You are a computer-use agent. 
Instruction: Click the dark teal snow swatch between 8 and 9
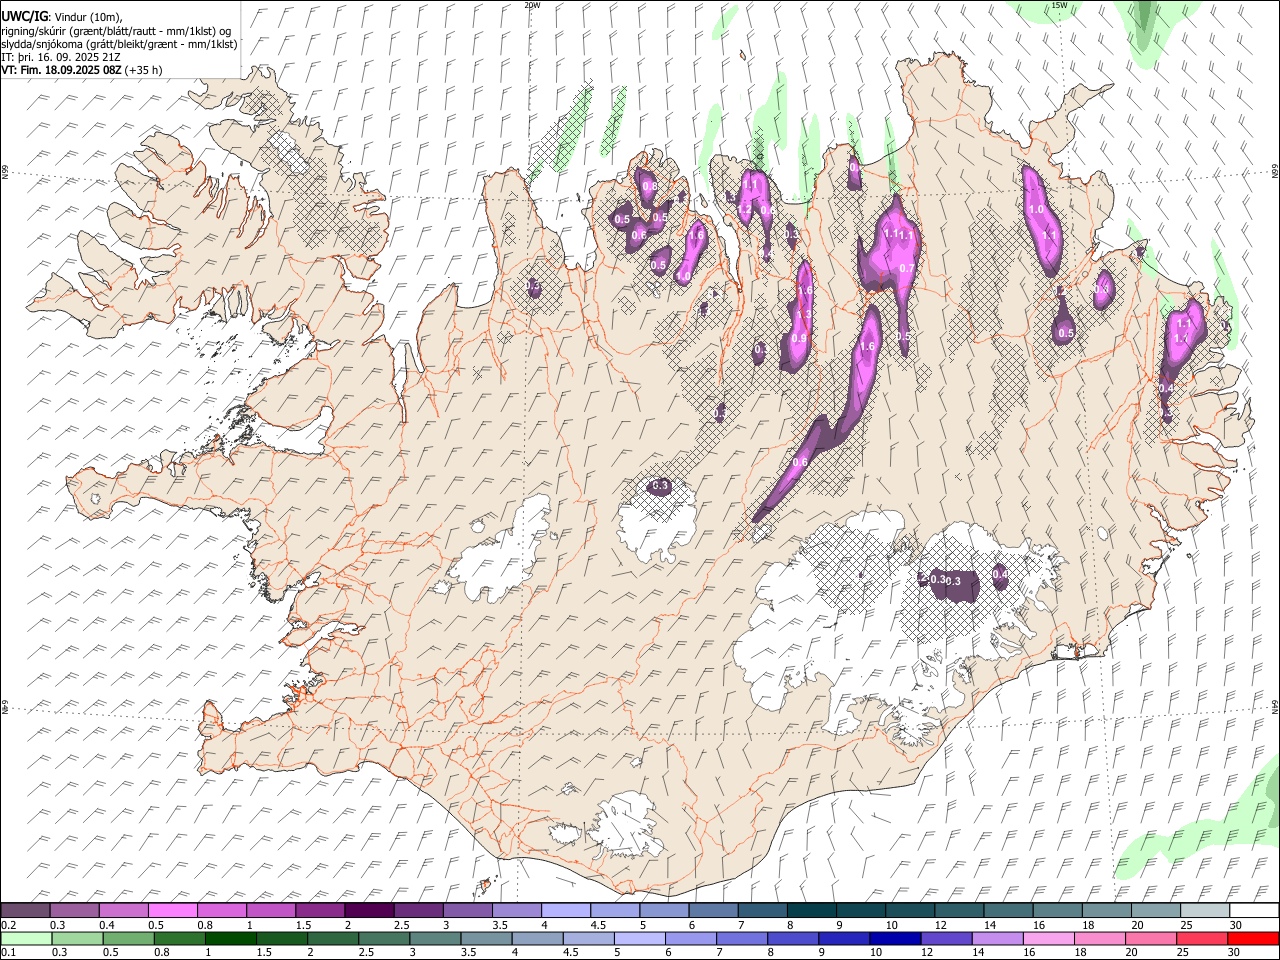pos(812,910)
